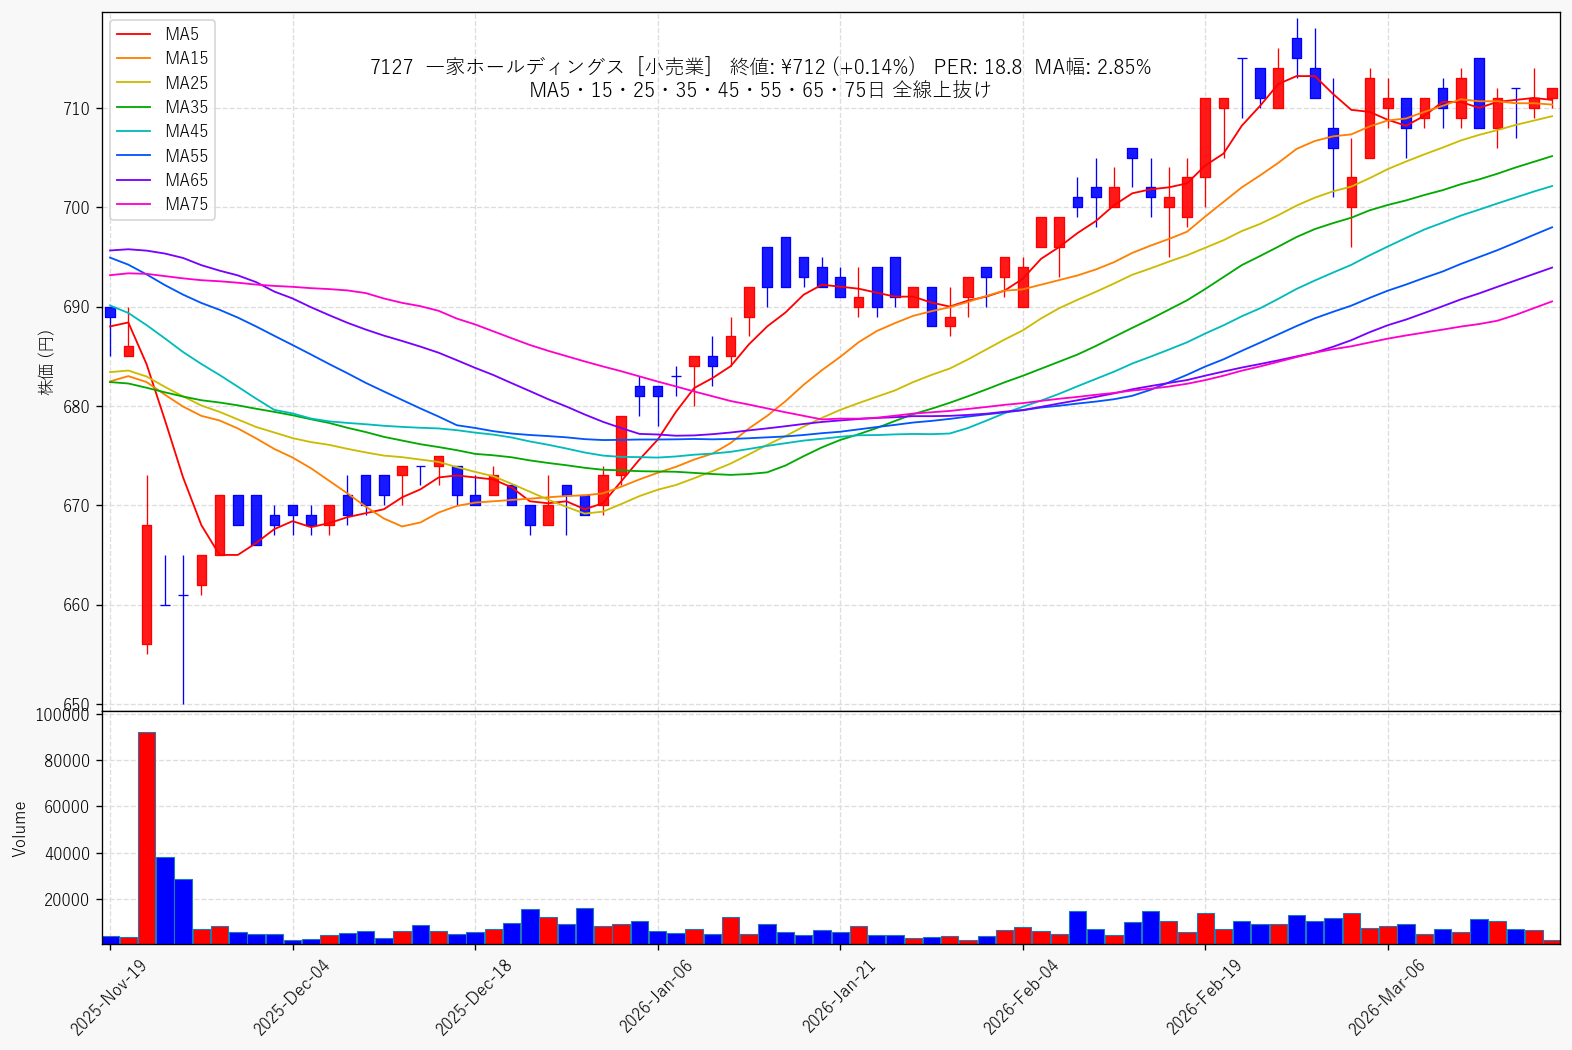This screenshot has width=1572, height=1050.
Task: Click the MA5 legend entry
Action: (158, 34)
